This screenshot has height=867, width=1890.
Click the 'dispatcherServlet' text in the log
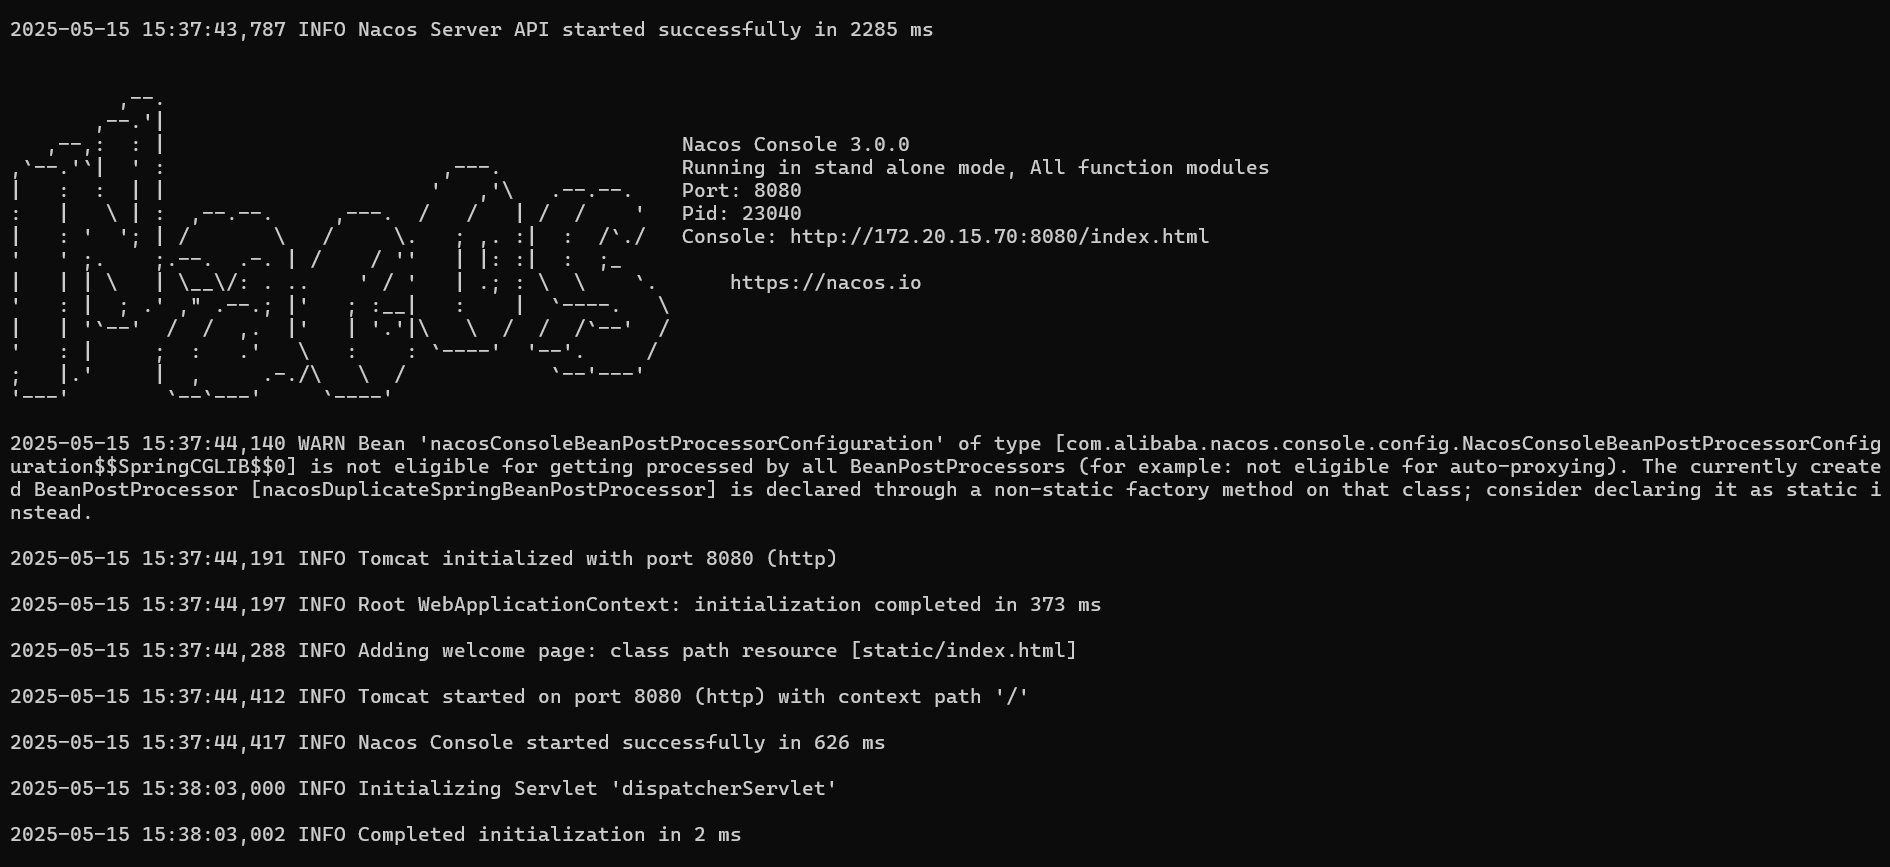pyautogui.click(x=723, y=789)
